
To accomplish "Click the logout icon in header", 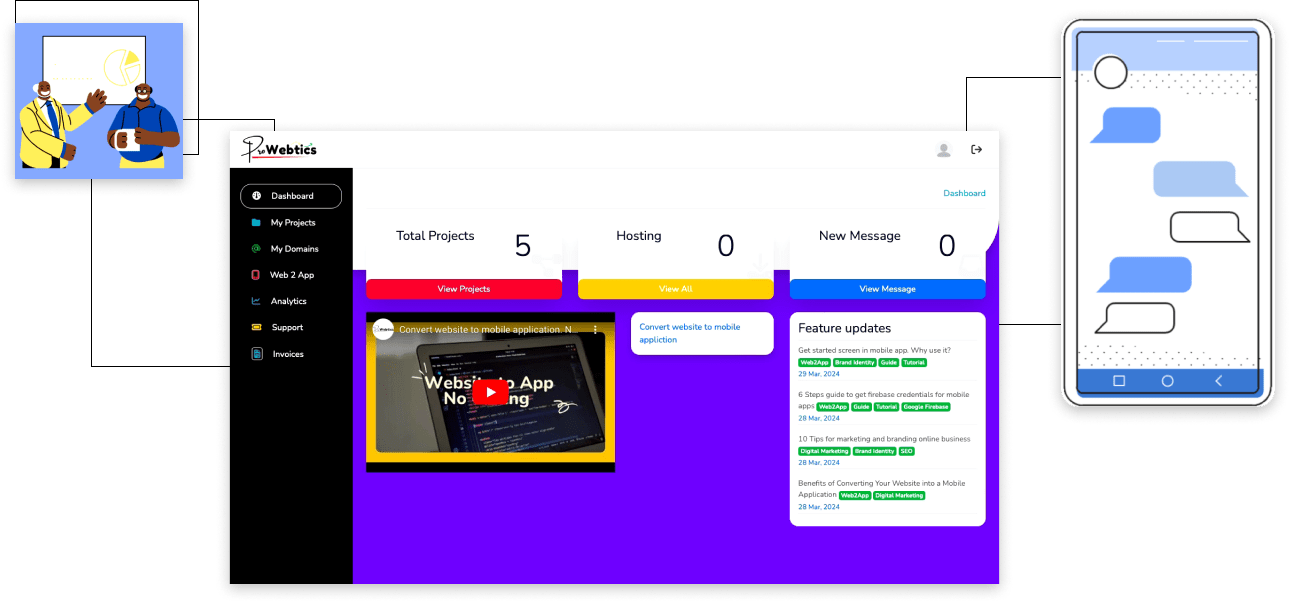I will pos(977,150).
